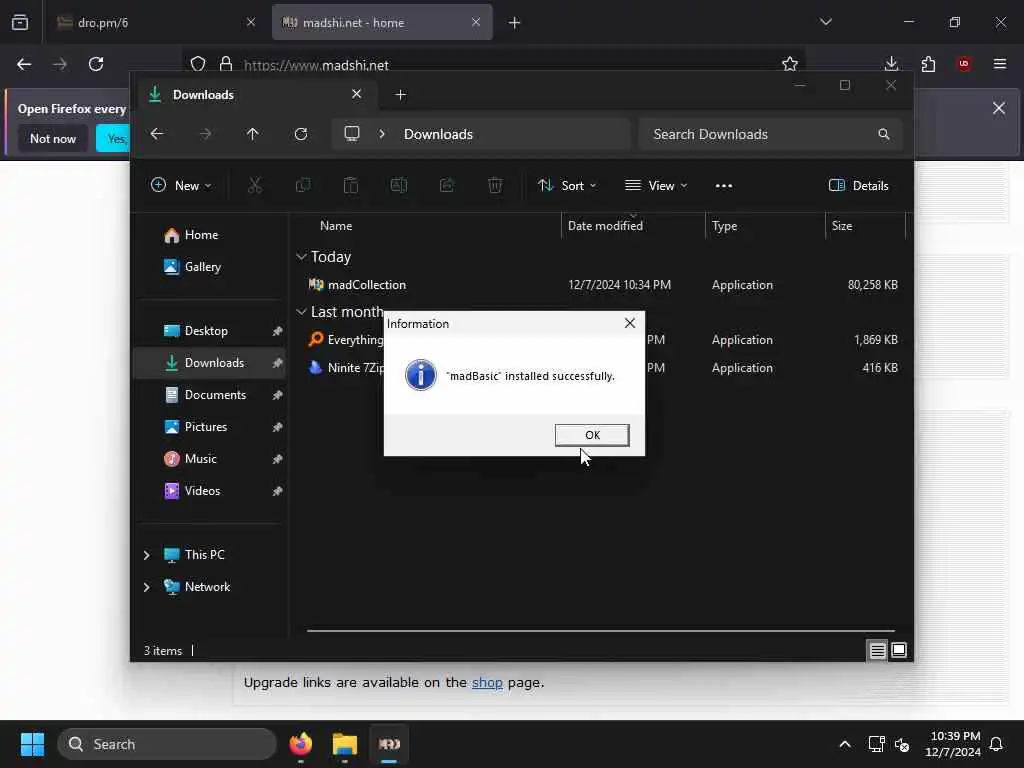Click the madCollection installer taskbar icon

(x=389, y=744)
